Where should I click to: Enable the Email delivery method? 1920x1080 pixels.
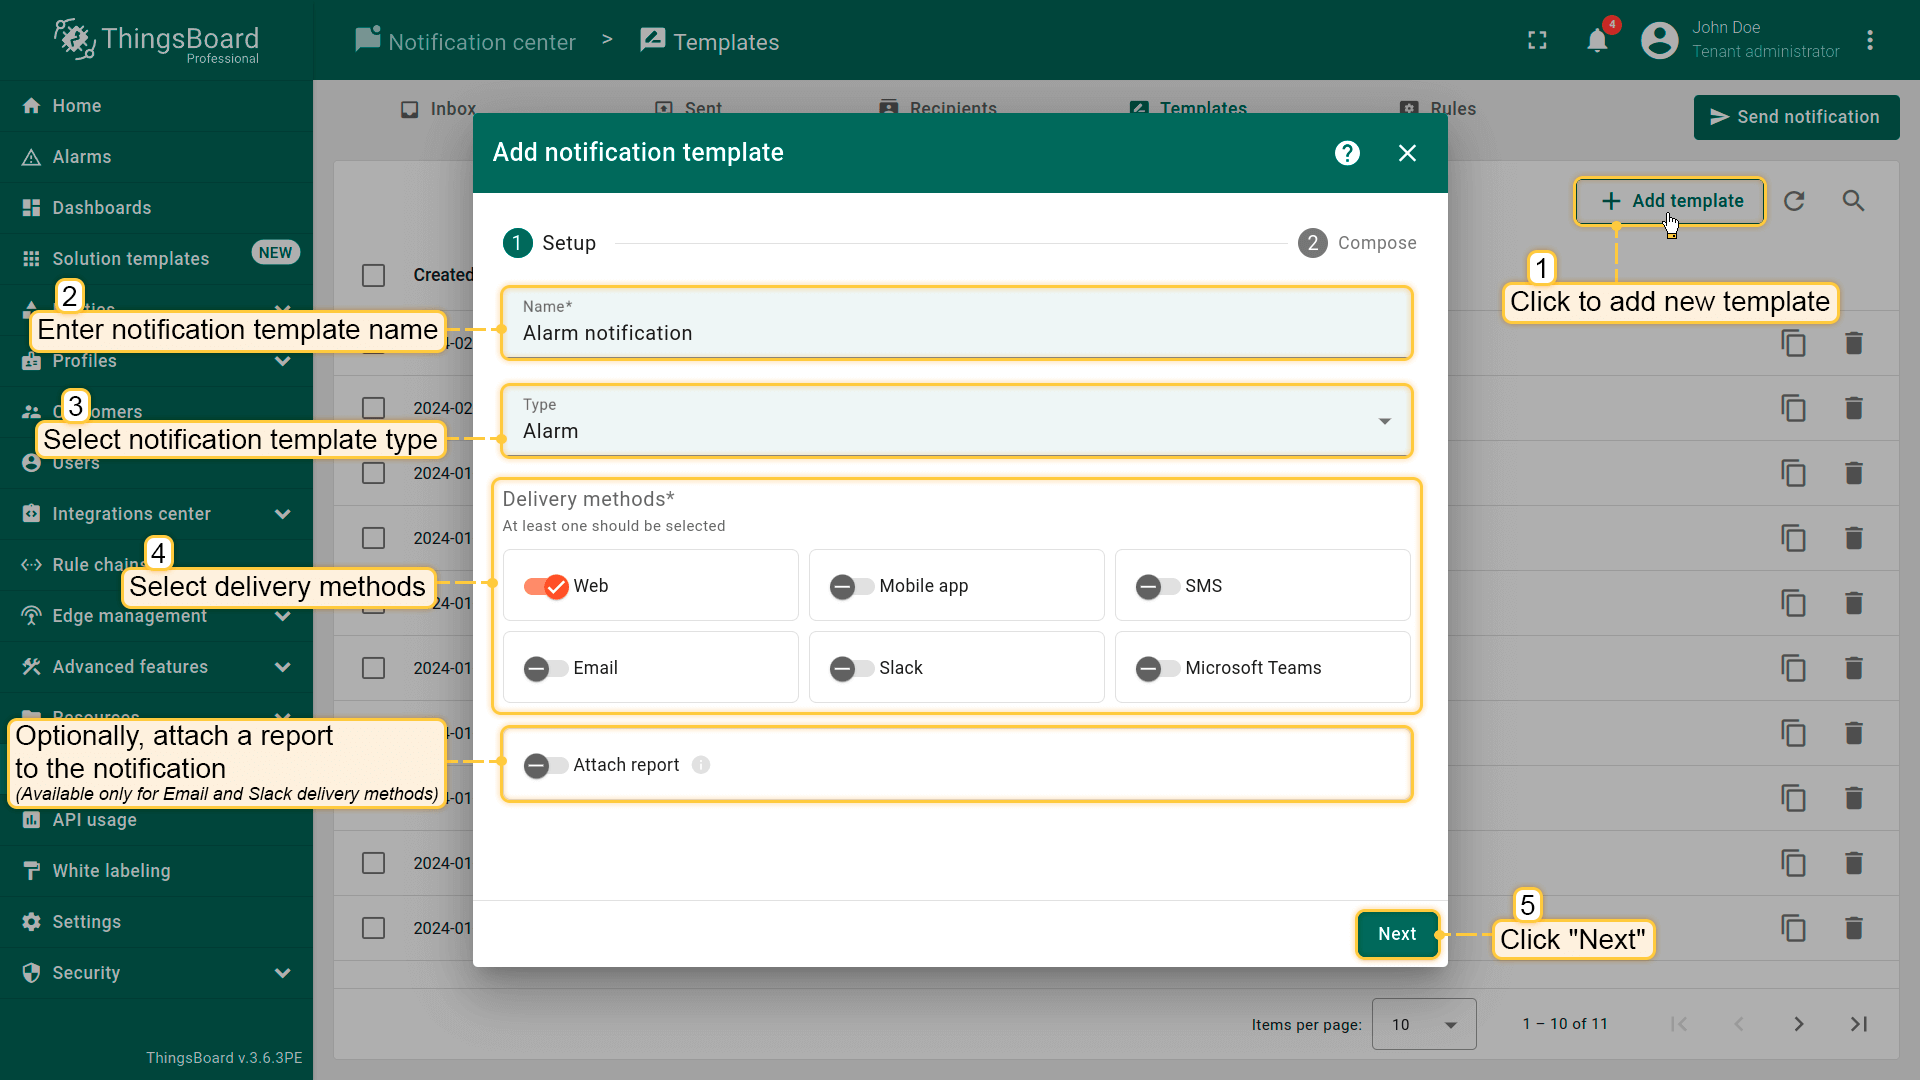(x=546, y=668)
